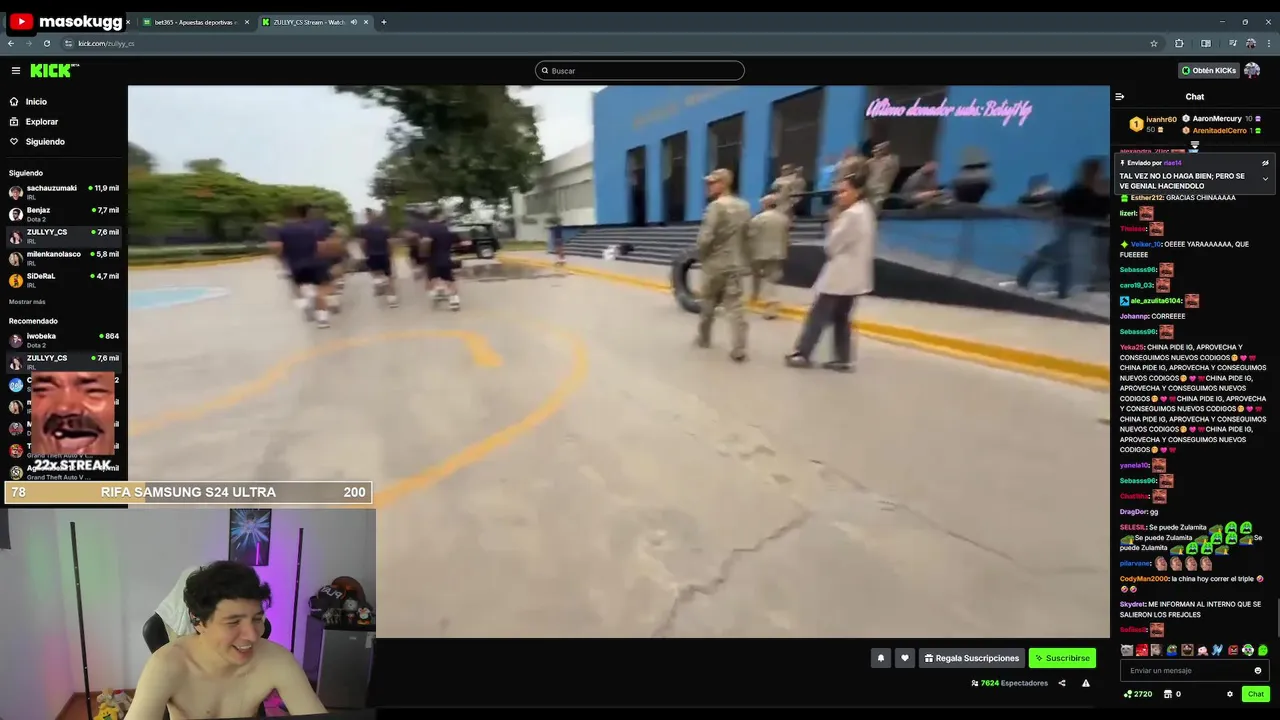Image resolution: width=1280 pixels, height=720 pixels.
Task: Click the green Chat send button
Action: pyautogui.click(x=1256, y=694)
